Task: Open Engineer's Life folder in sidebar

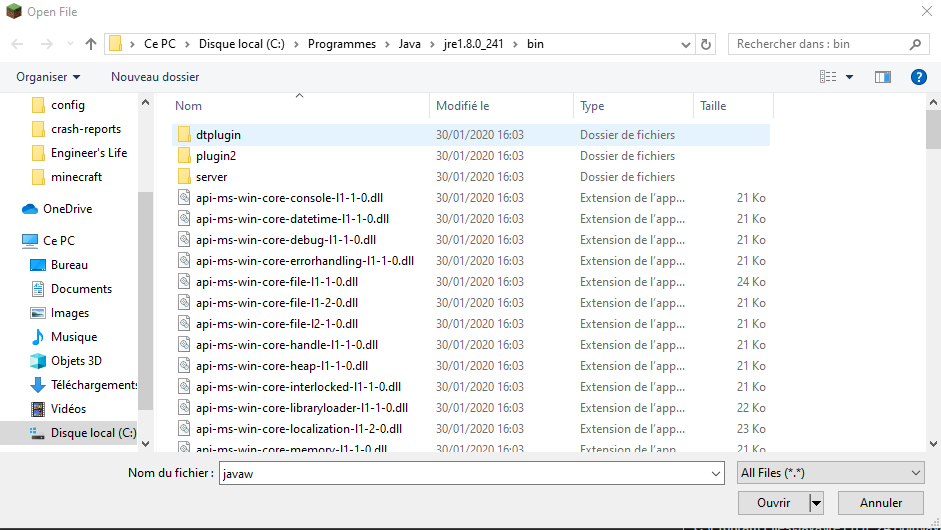Action: click(89, 153)
